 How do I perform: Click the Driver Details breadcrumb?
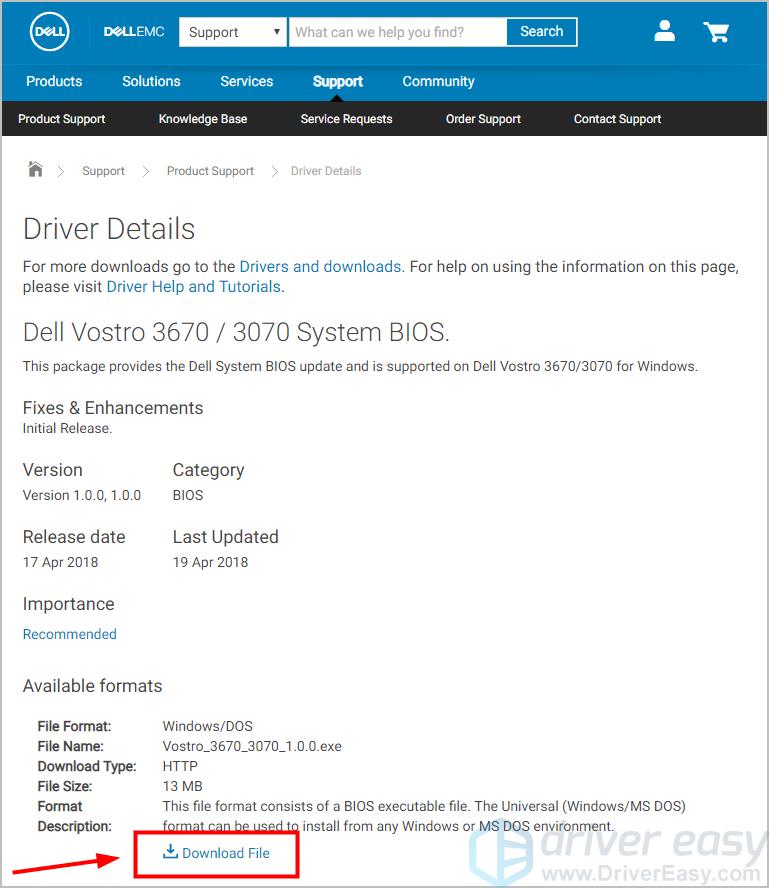tap(326, 171)
